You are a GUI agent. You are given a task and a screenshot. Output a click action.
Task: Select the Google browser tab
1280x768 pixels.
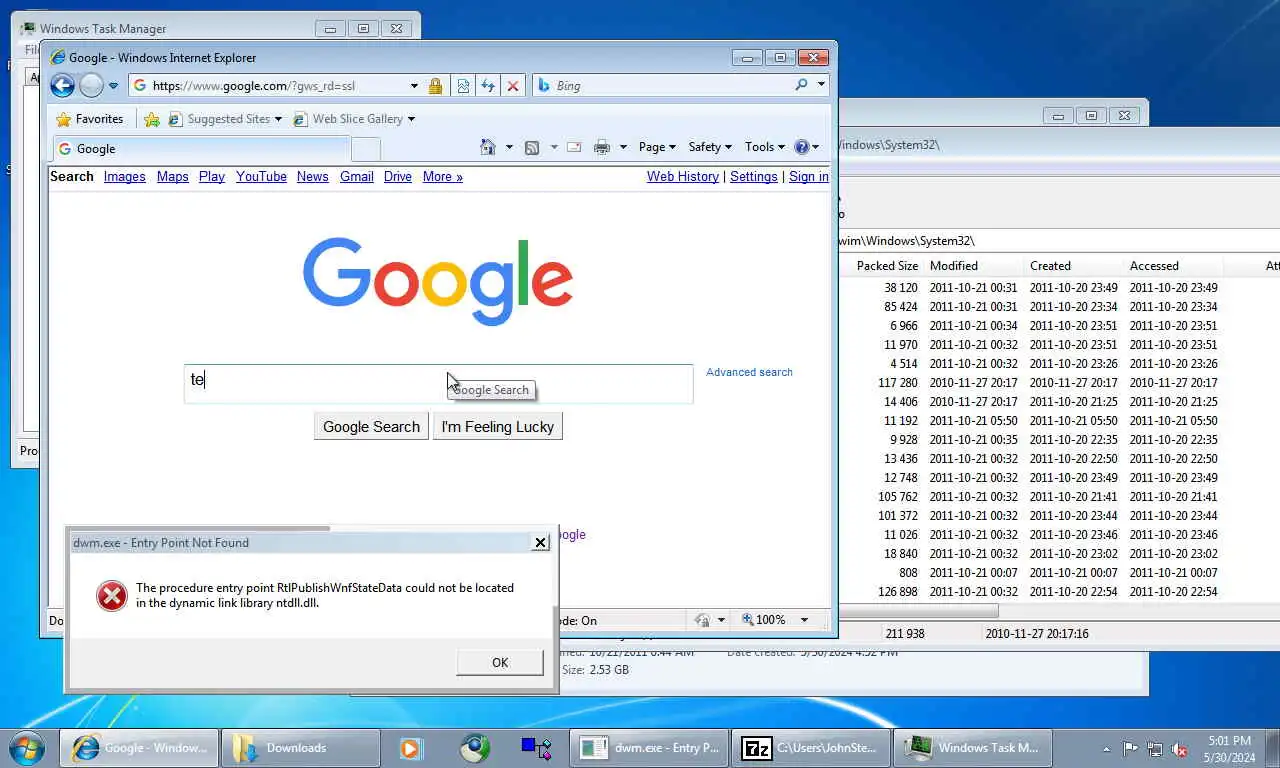click(x=200, y=149)
